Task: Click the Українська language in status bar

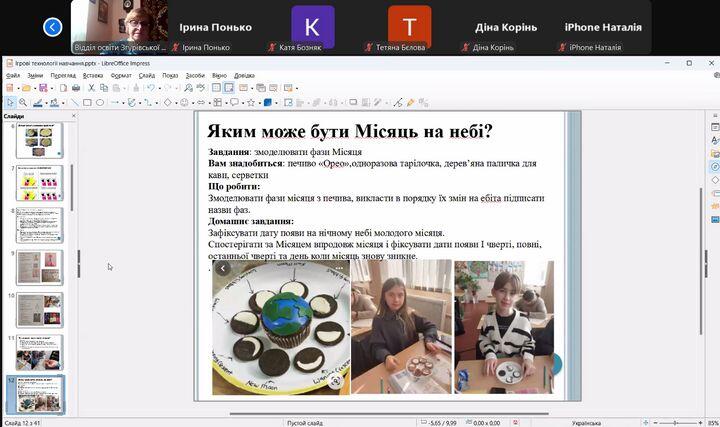Action: (586, 423)
